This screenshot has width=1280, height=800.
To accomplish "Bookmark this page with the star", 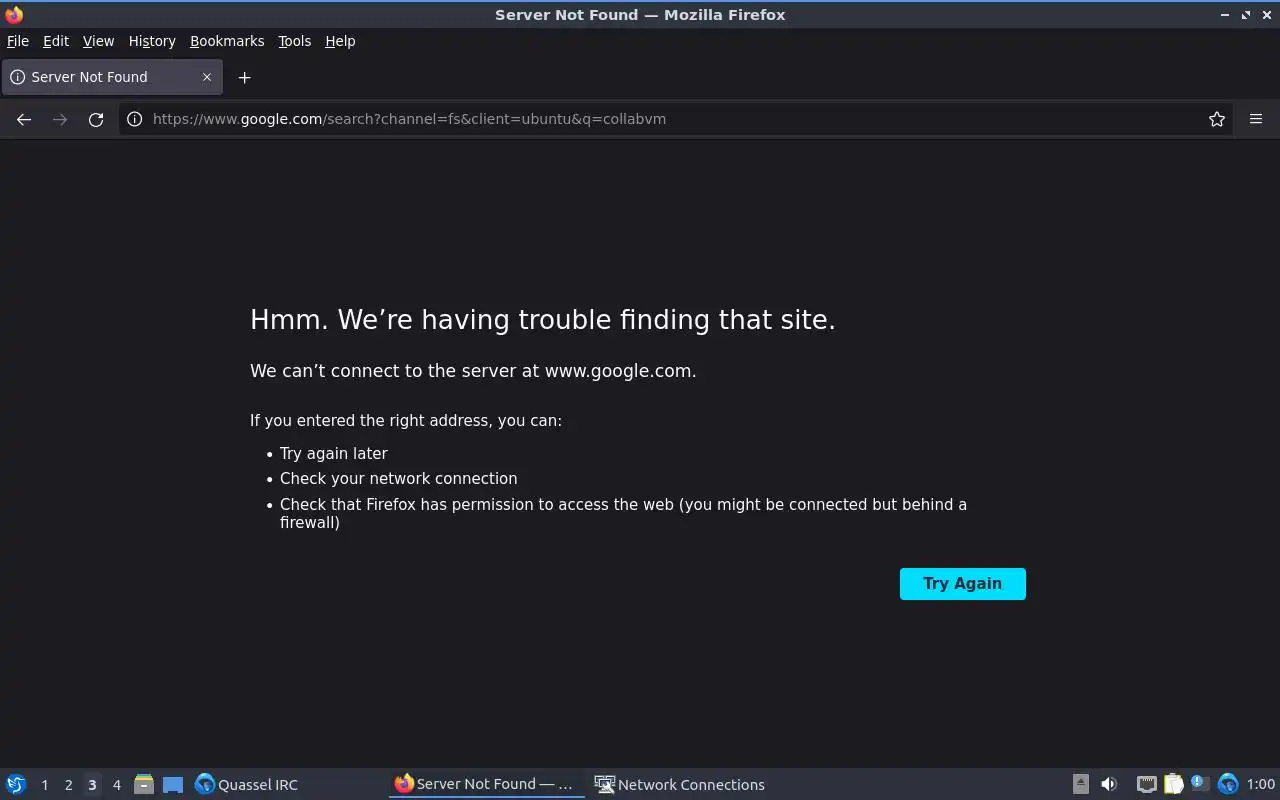I will 1217,119.
